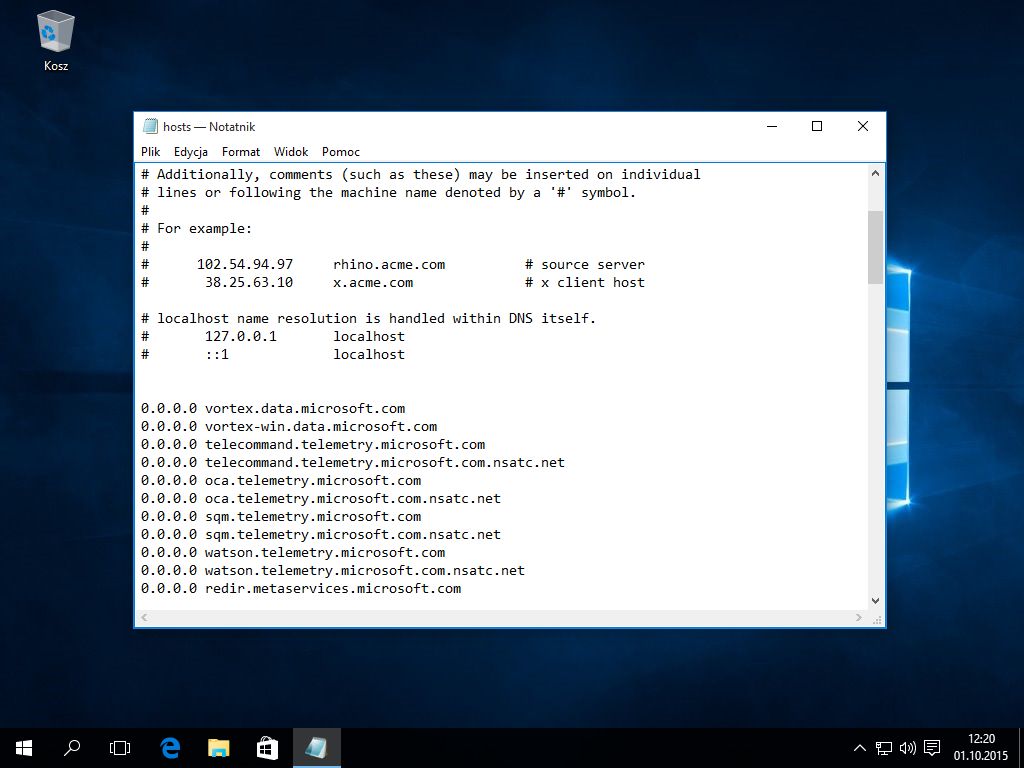This screenshot has width=1024, height=768.
Task: Click the line sqm.telemetry.microsoft.com
Action: click(281, 517)
